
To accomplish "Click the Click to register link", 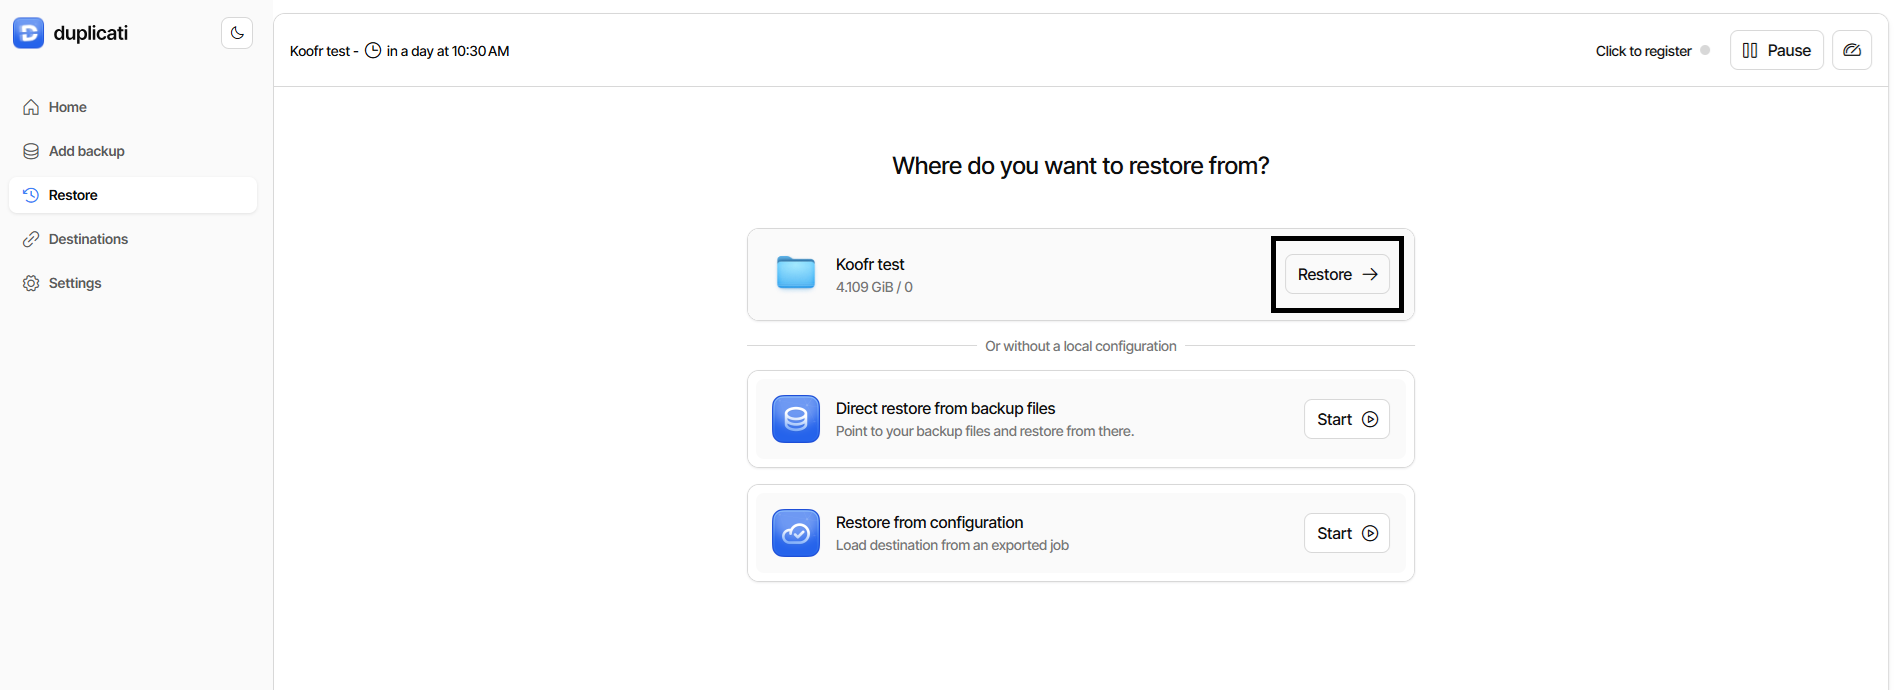I will tap(1643, 51).
